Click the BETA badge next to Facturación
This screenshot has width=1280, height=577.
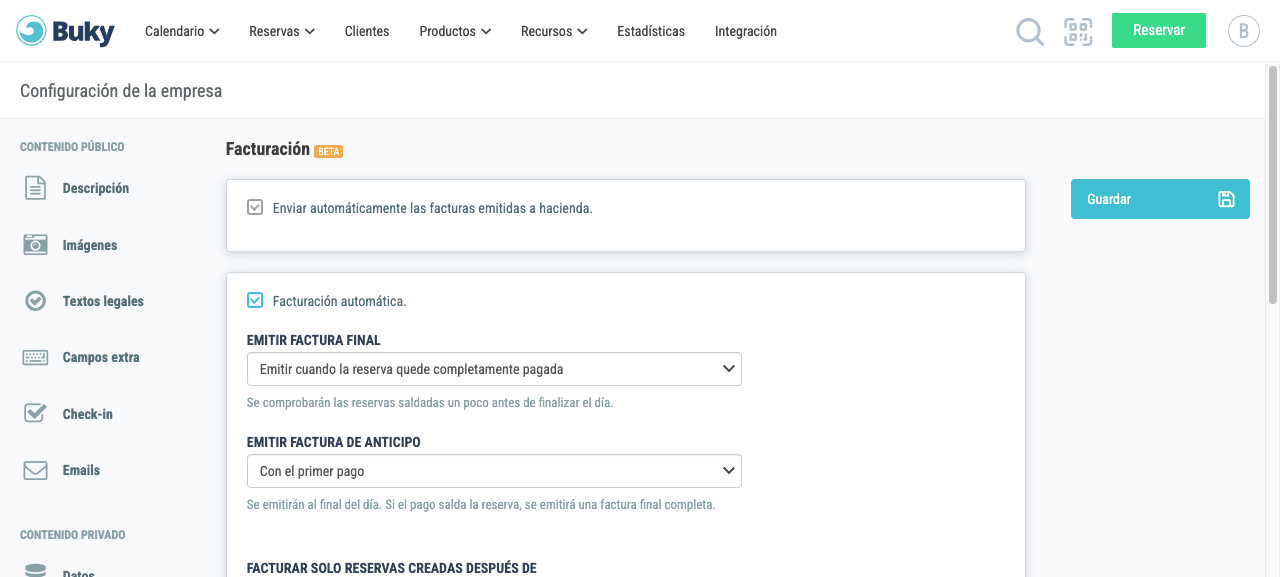328,152
